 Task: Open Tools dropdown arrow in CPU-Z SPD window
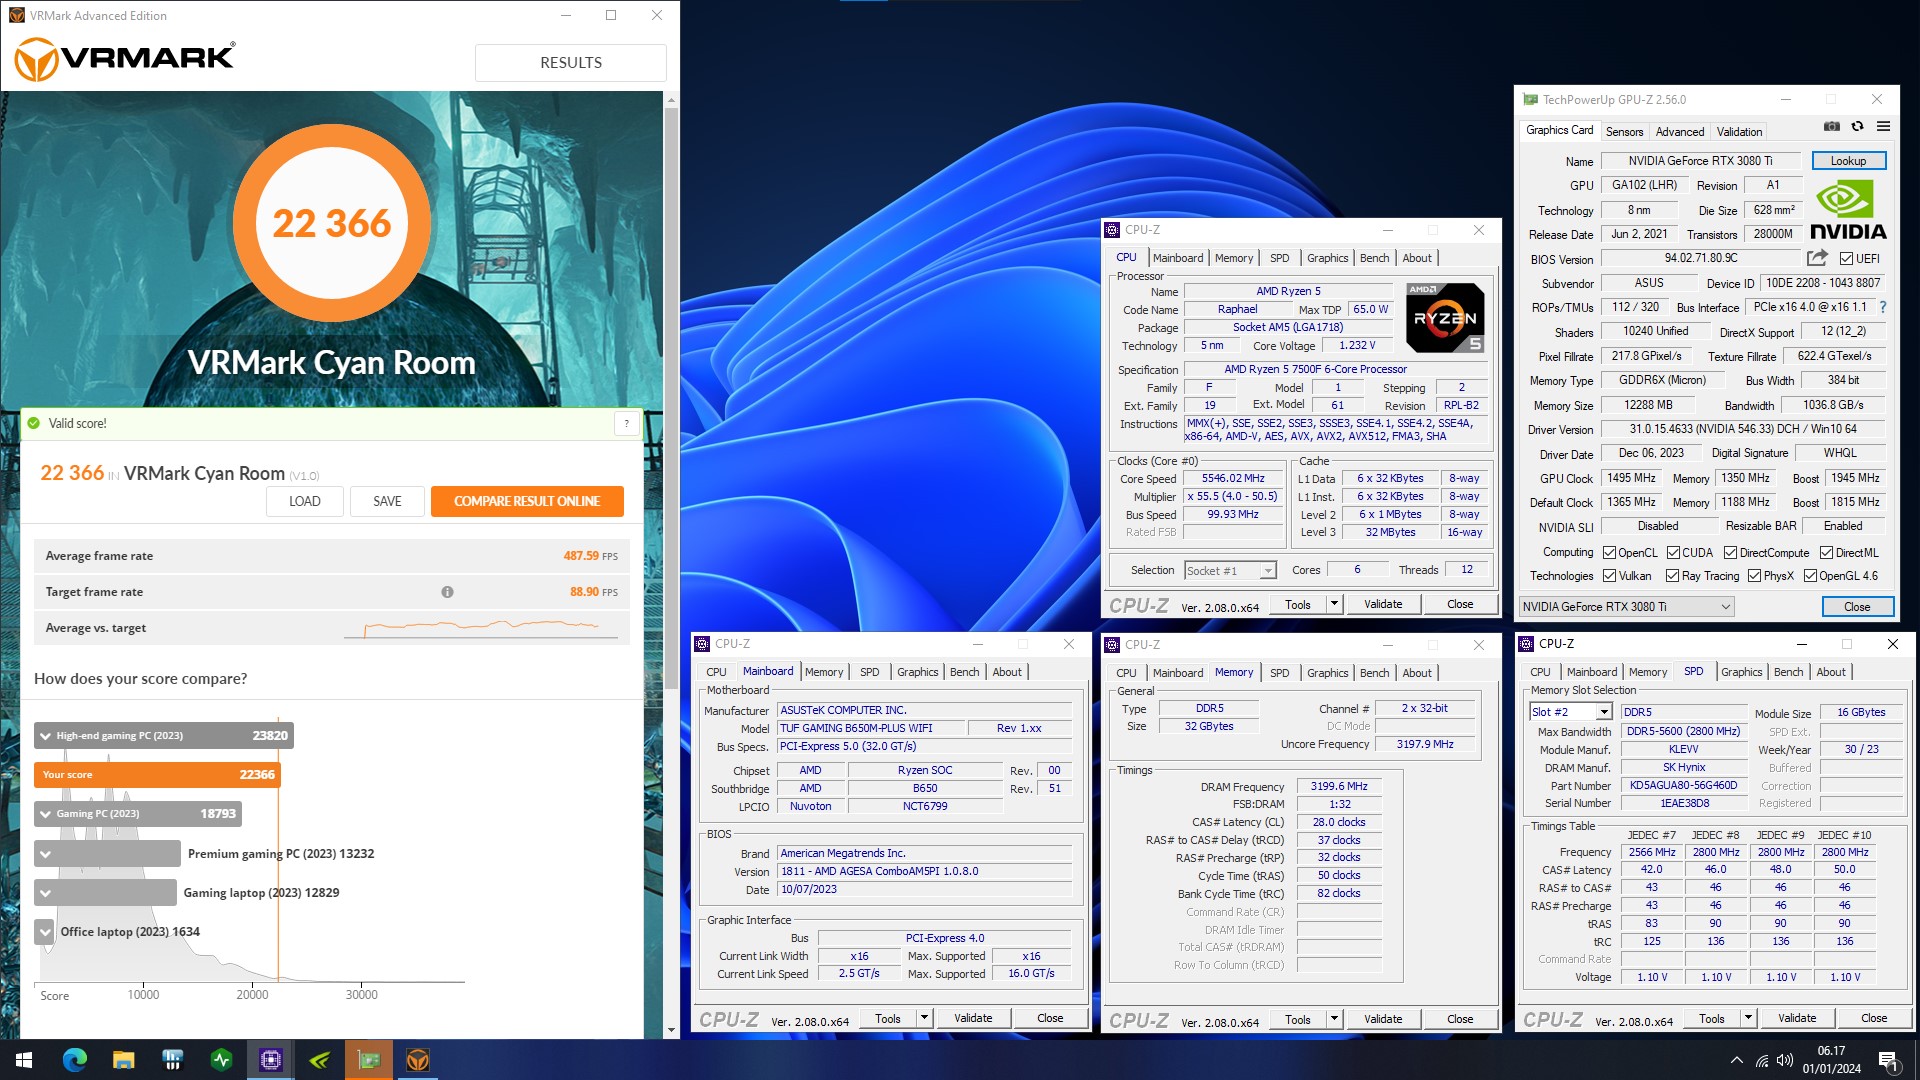point(1748,1018)
